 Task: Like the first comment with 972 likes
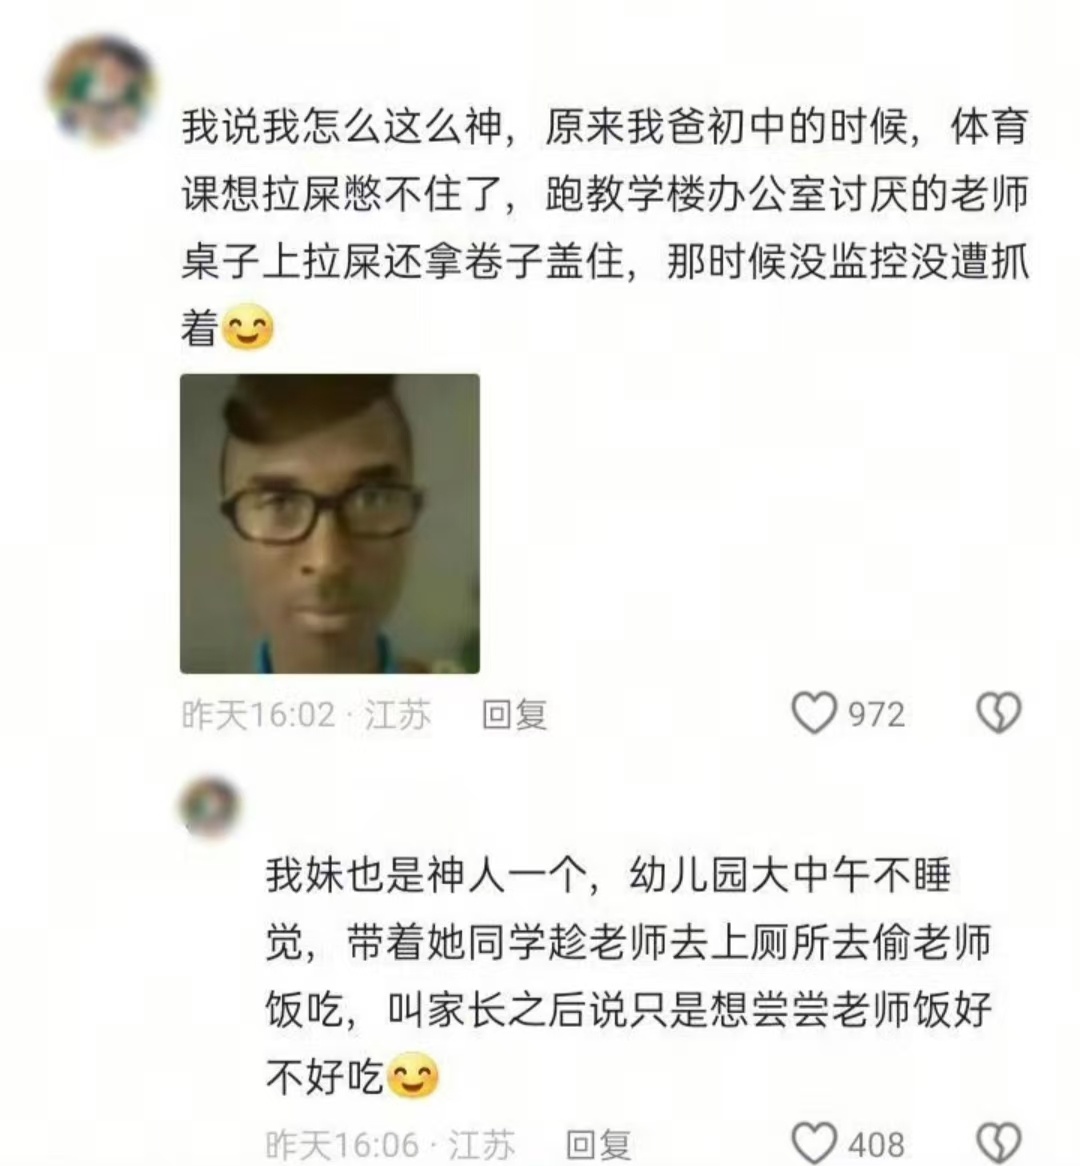[814, 714]
